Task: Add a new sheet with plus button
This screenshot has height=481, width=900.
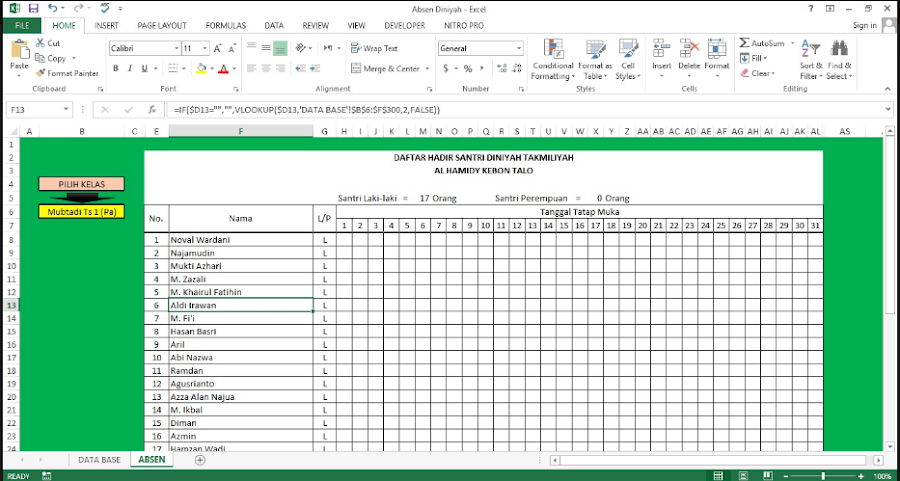Action: click(x=200, y=460)
